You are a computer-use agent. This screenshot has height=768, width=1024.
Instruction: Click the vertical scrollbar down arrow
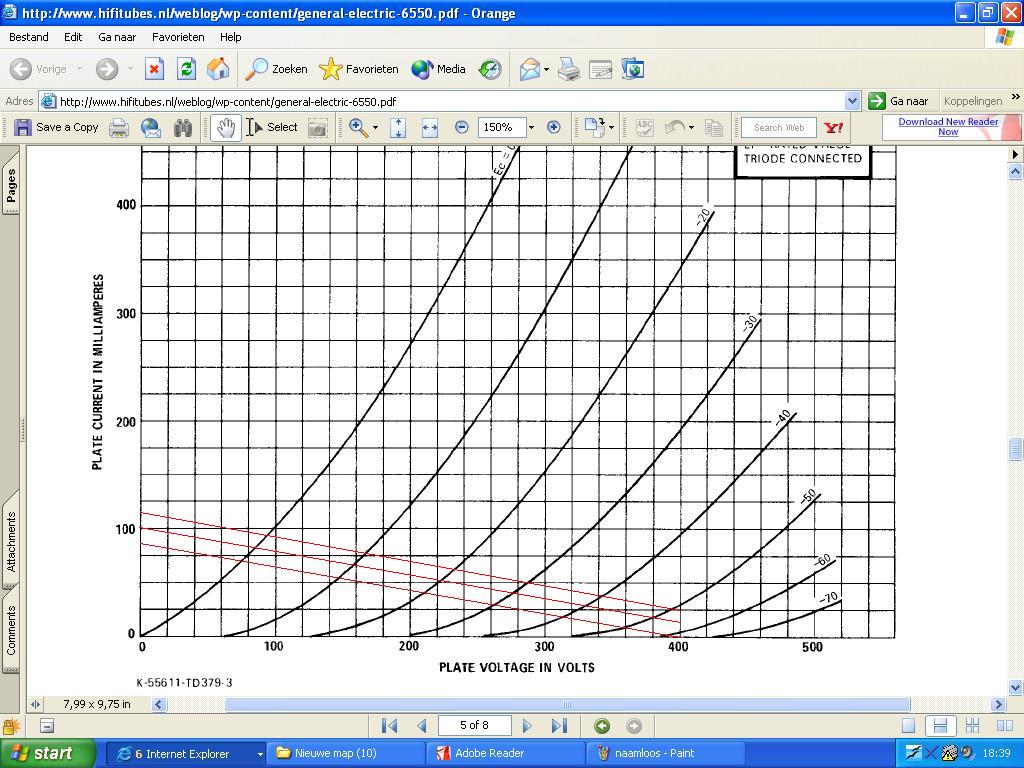tap(1015, 687)
